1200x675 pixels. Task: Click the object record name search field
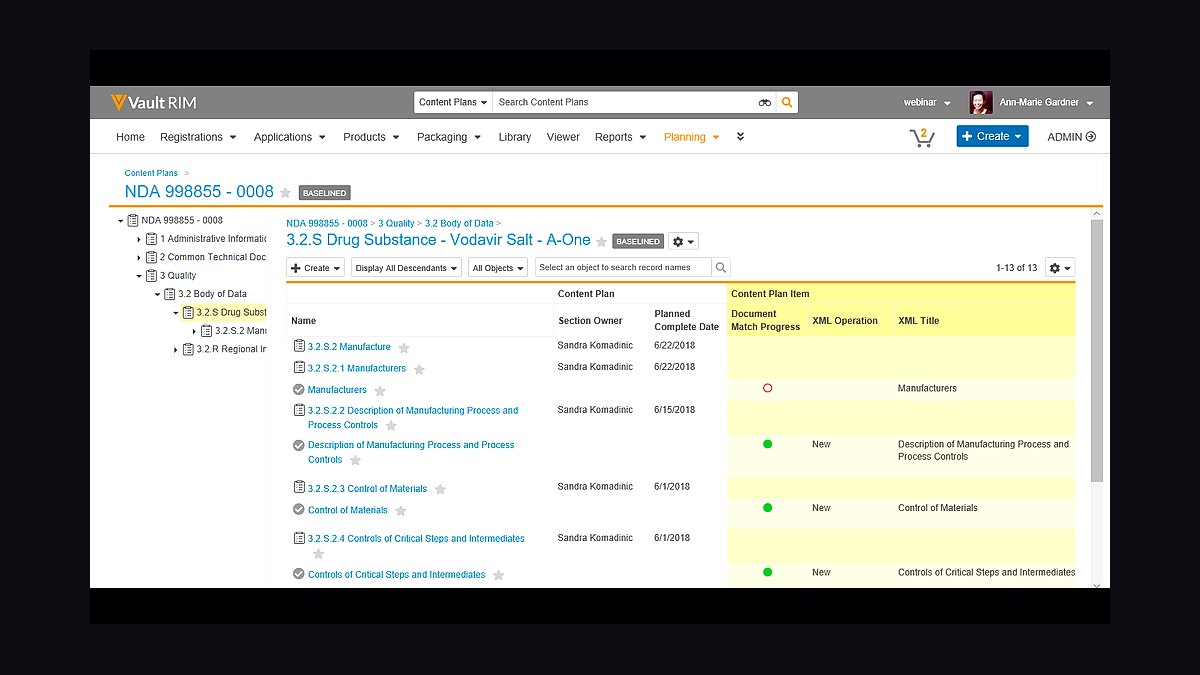pyautogui.click(x=623, y=267)
